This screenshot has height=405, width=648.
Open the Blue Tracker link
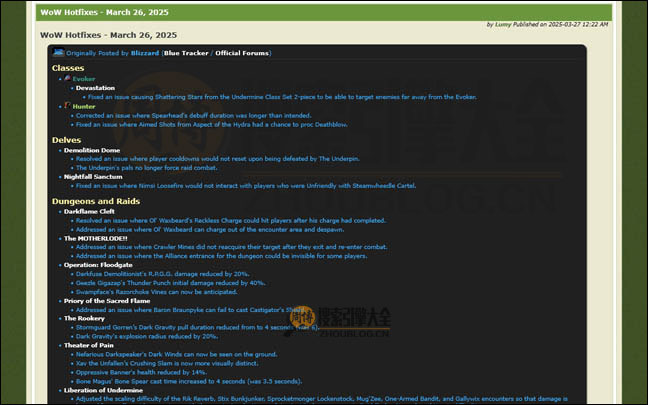coord(186,53)
